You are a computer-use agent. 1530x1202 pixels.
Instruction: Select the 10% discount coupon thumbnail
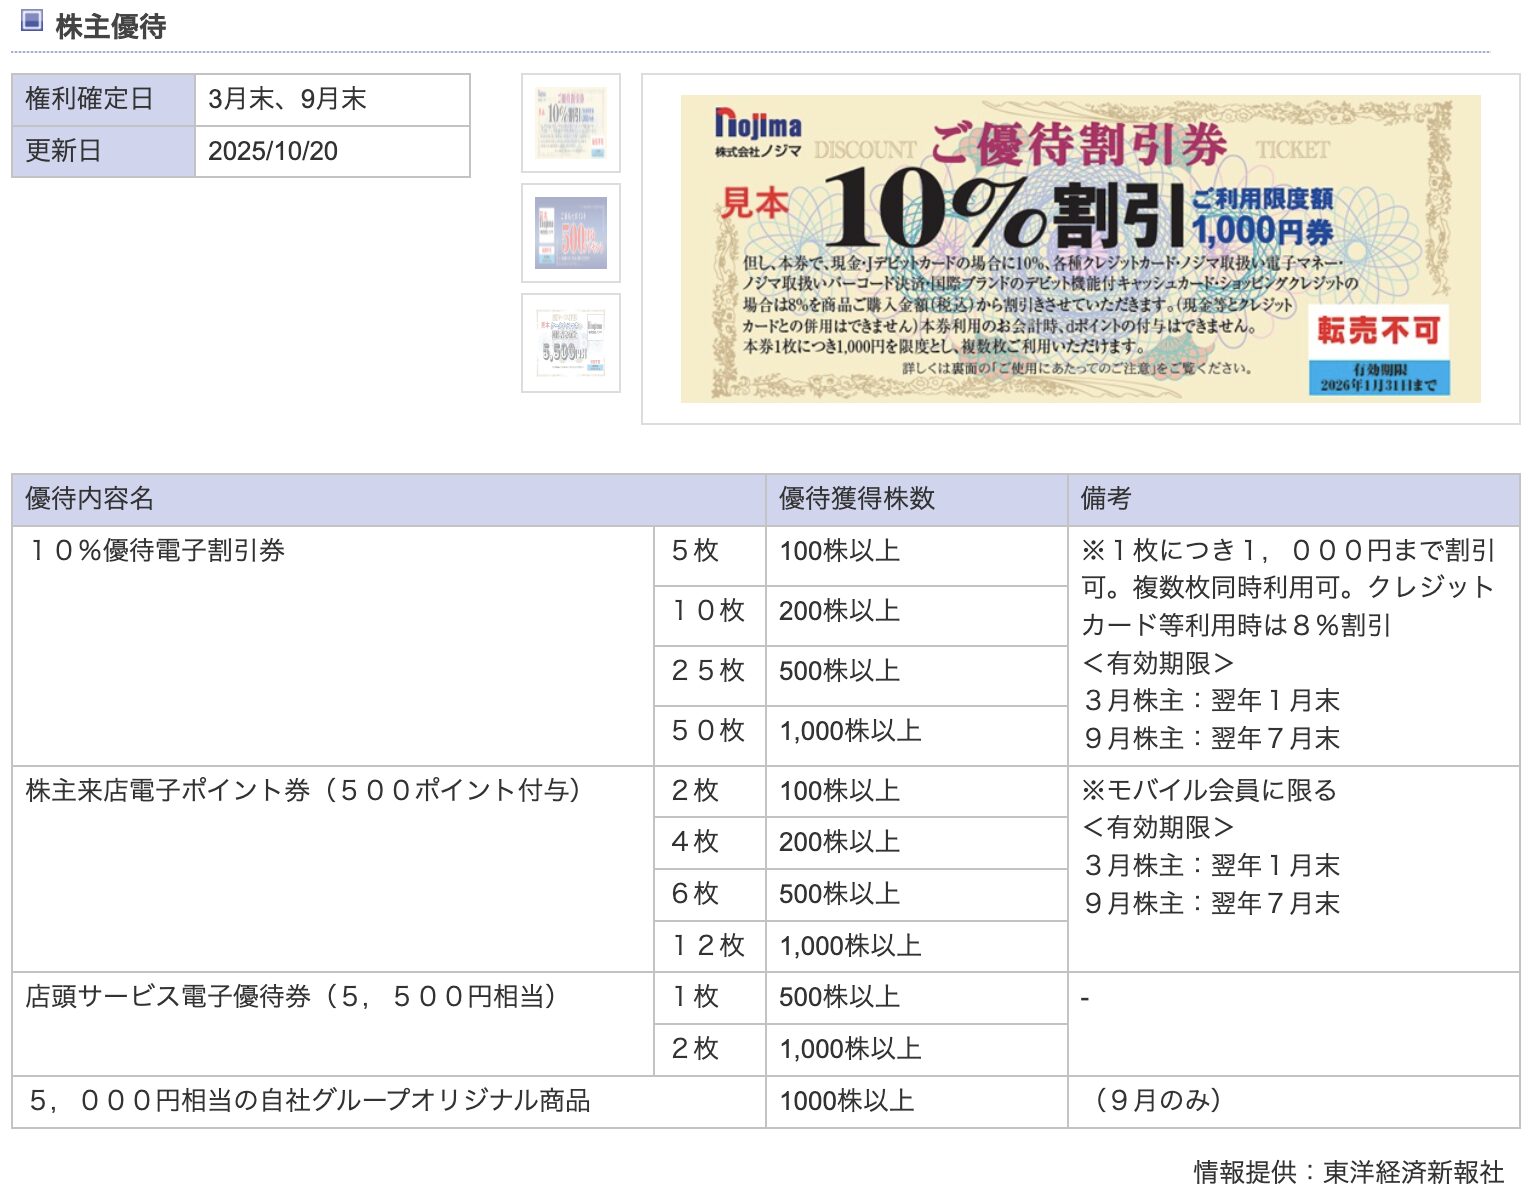[570, 123]
